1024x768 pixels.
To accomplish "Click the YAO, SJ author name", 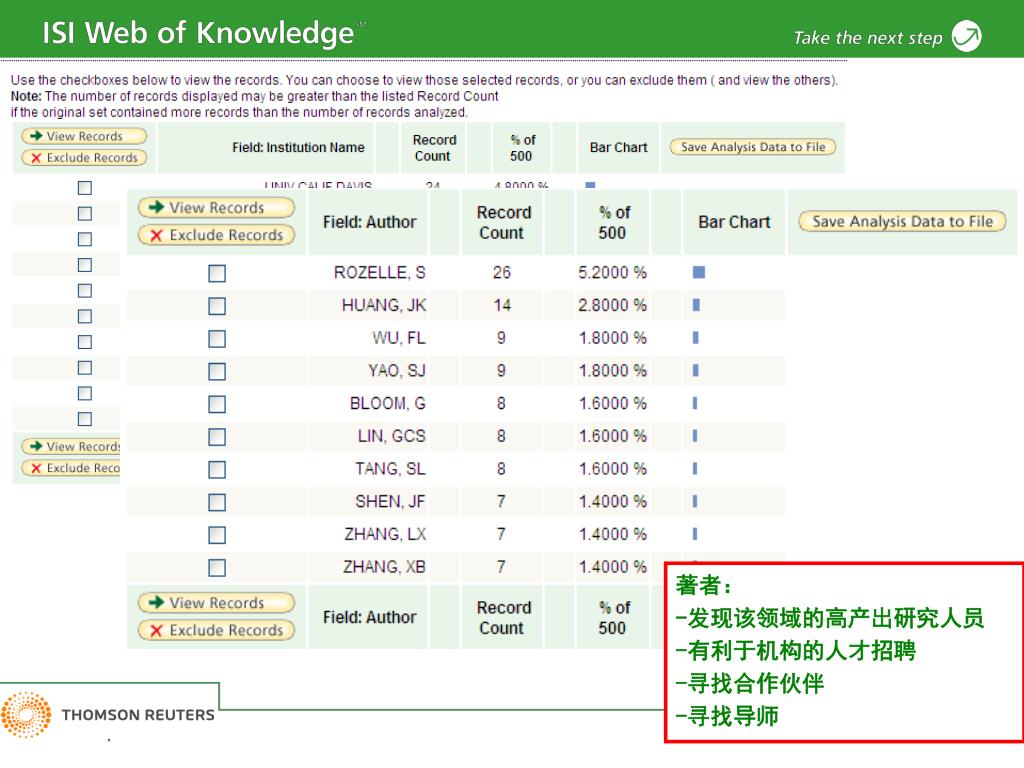I will point(396,370).
